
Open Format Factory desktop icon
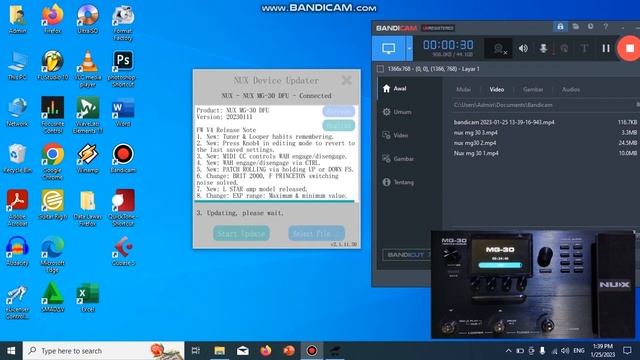(x=123, y=23)
